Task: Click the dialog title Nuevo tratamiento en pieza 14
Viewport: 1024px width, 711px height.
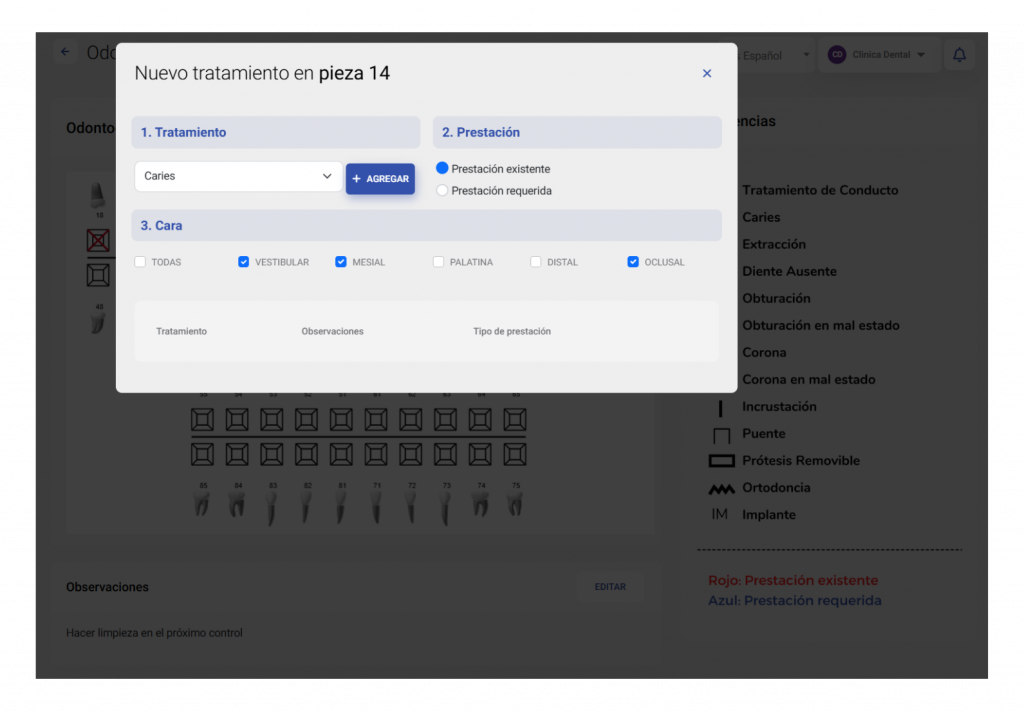Action: 262,73
